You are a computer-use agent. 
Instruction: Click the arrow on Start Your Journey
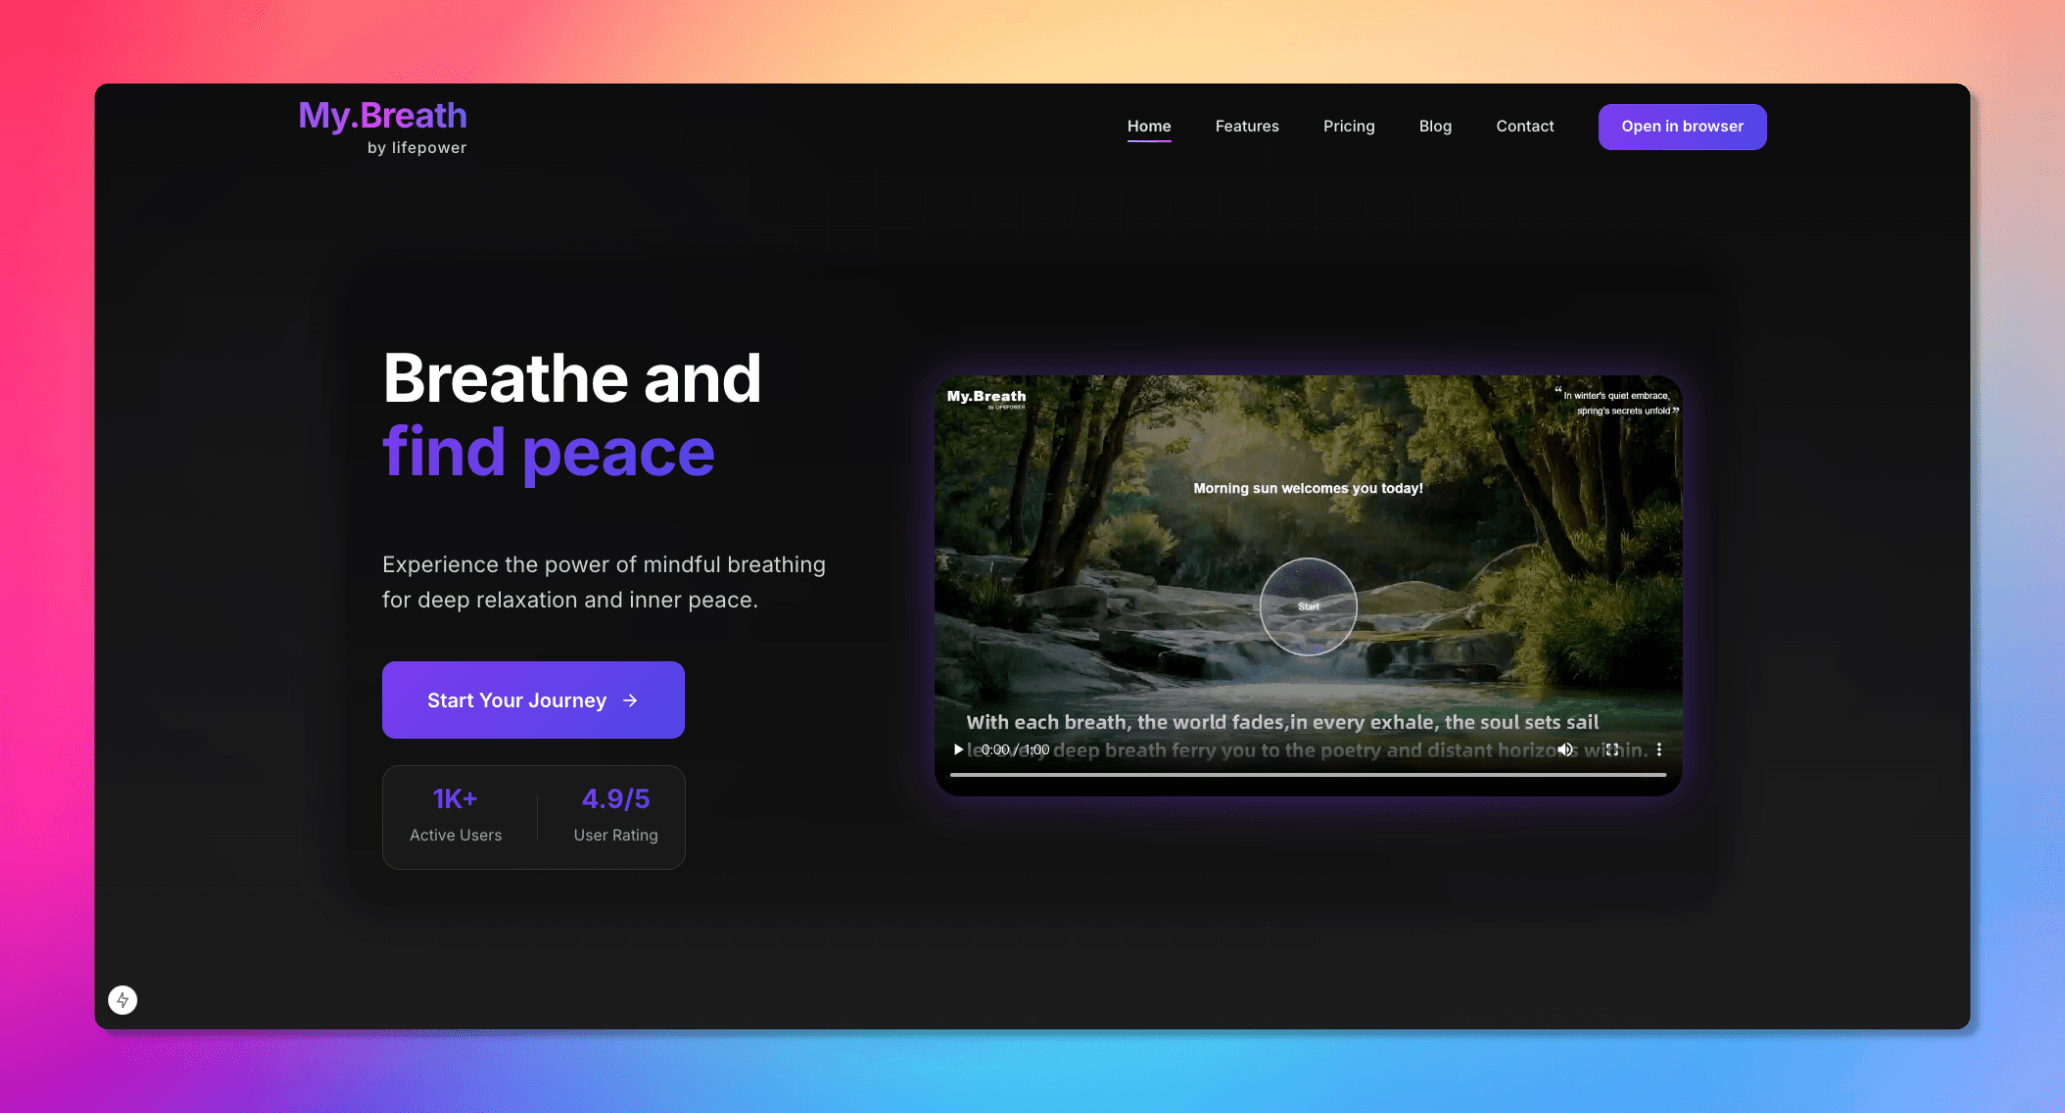coord(630,700)
